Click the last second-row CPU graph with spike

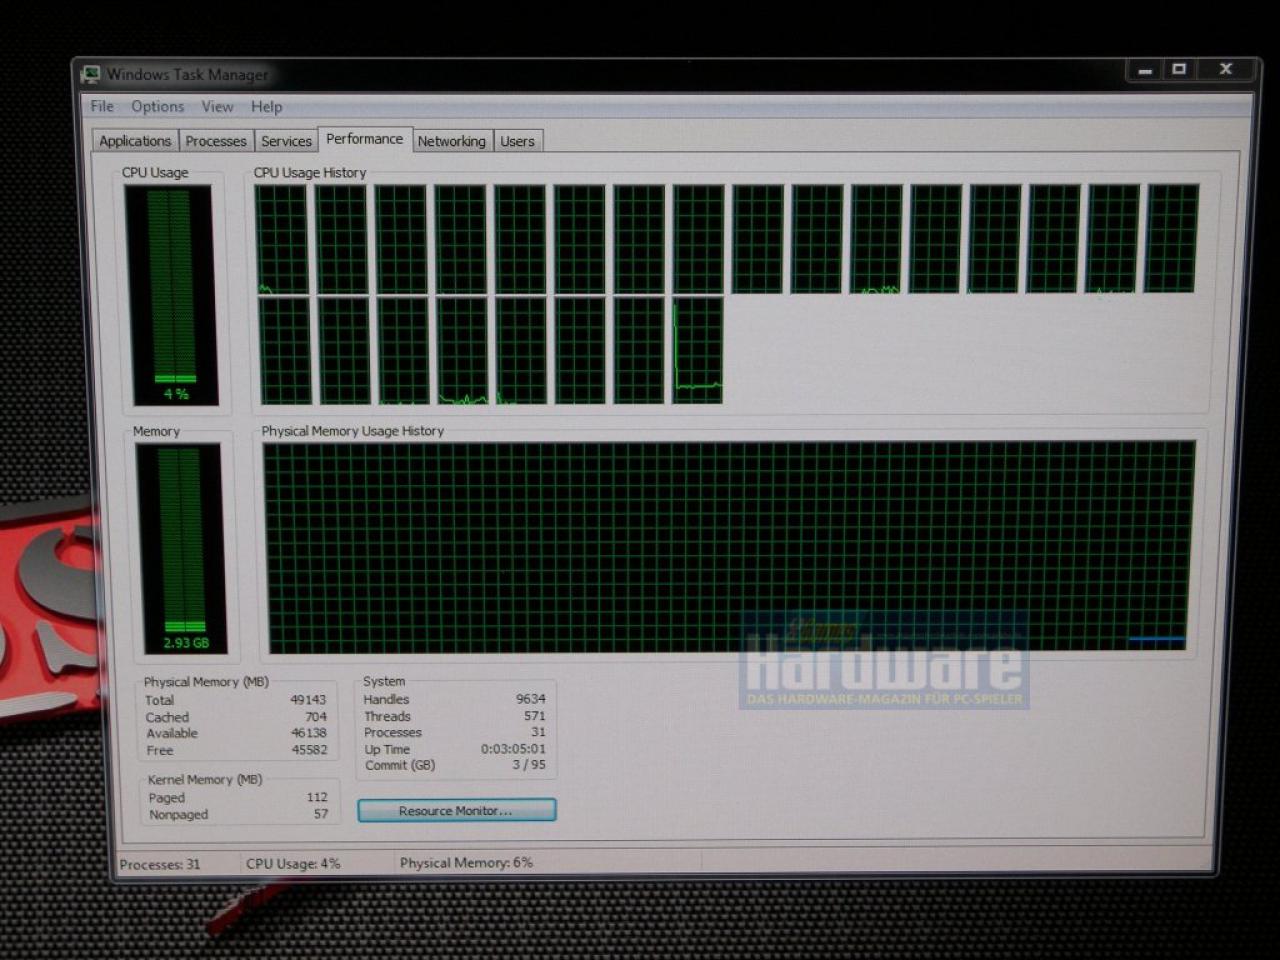(698, 350)
